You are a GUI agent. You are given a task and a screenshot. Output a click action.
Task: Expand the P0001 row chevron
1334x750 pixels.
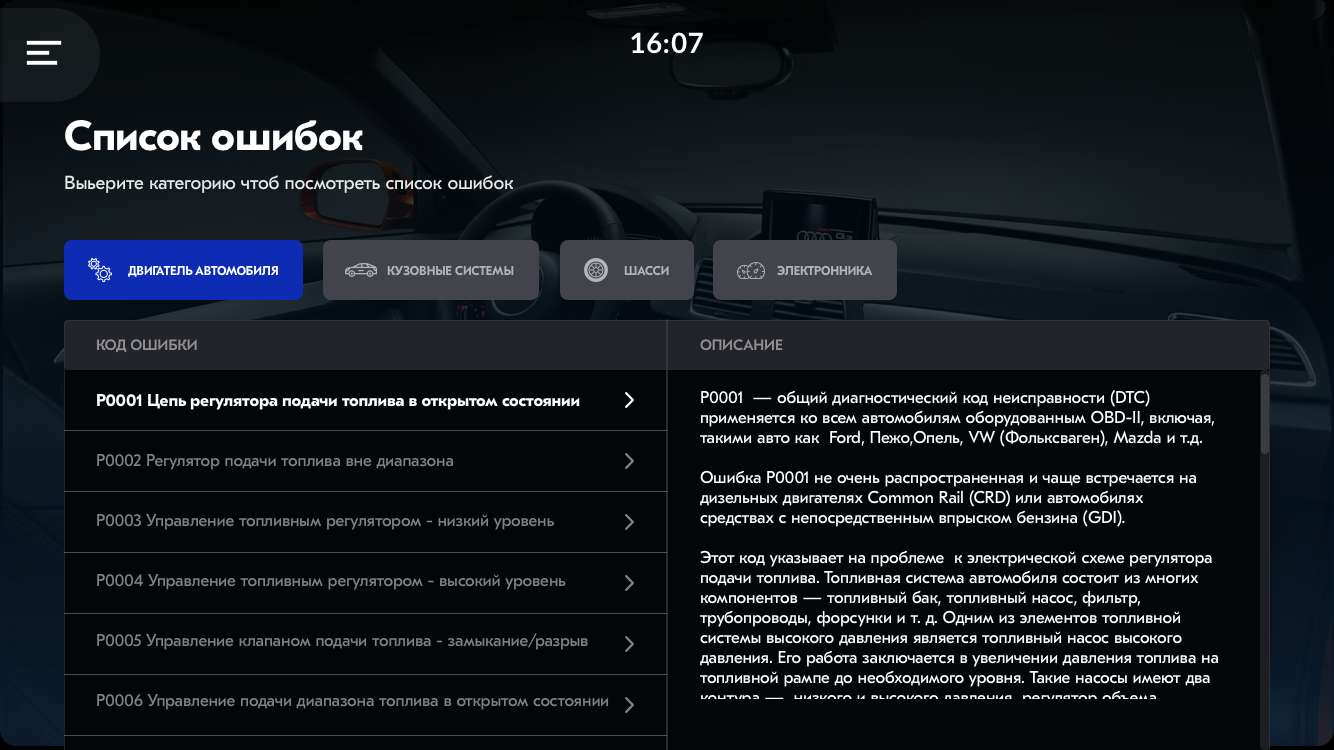tap(629, 400)
